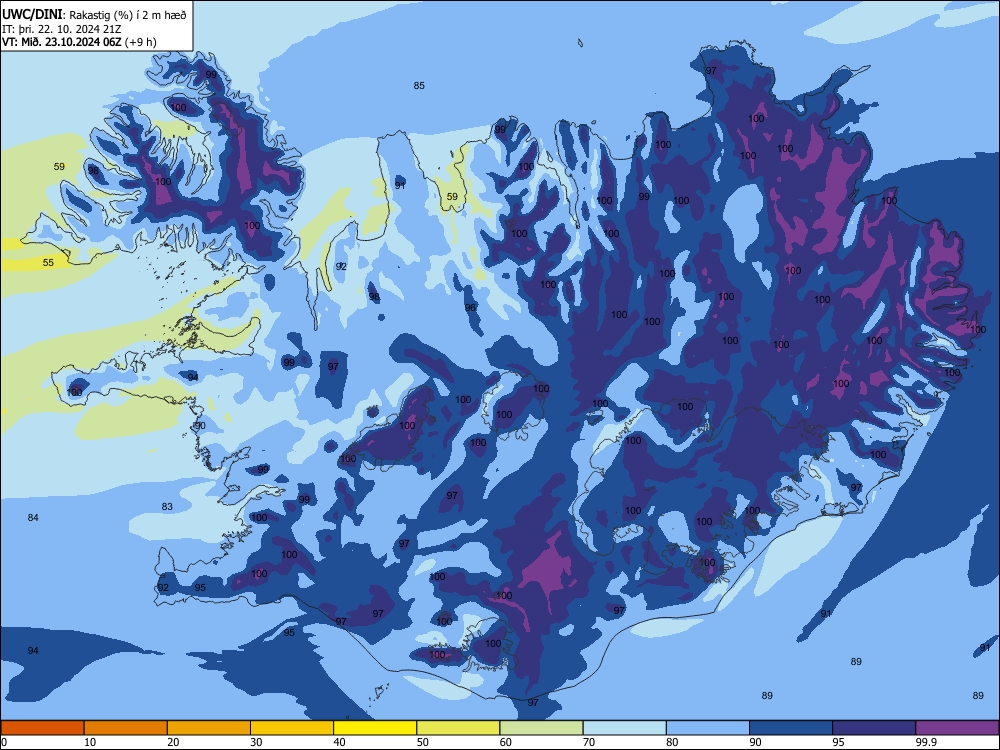
Task: Click the value 85 over northern sea
Action: point(419,85)
